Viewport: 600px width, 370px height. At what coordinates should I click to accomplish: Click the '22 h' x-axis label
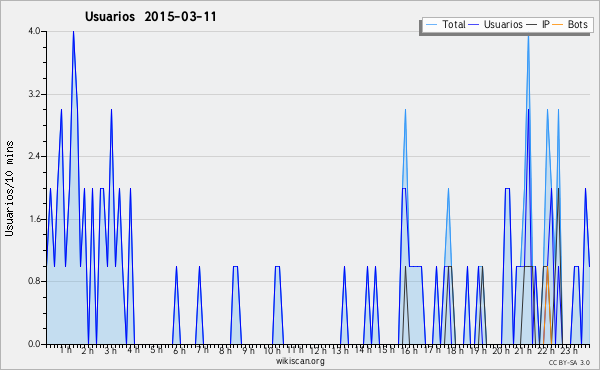546,351
